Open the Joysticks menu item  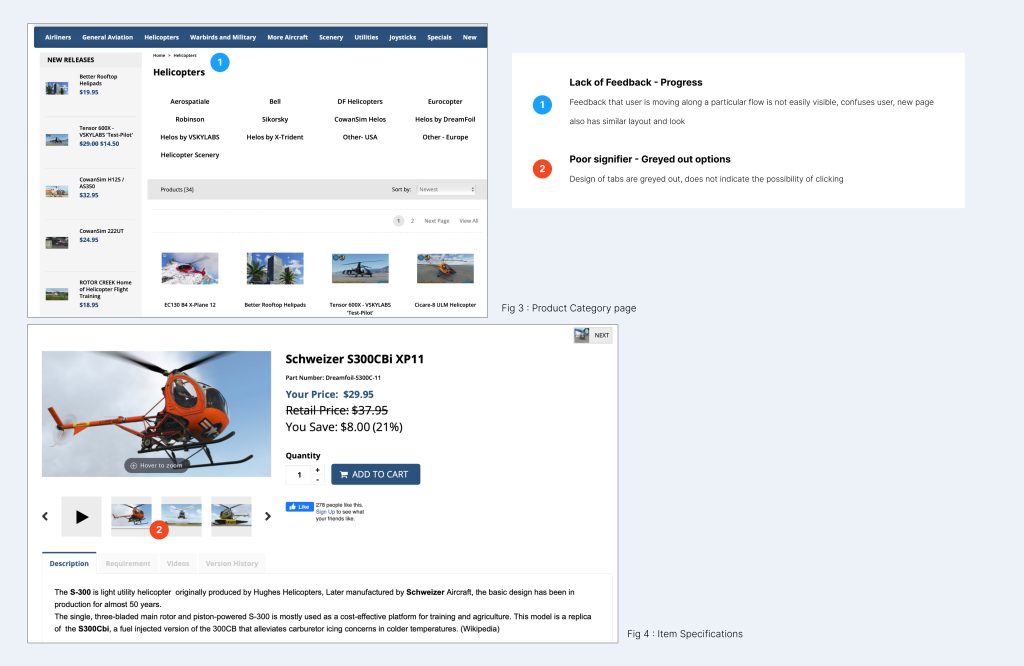(402, 37)
